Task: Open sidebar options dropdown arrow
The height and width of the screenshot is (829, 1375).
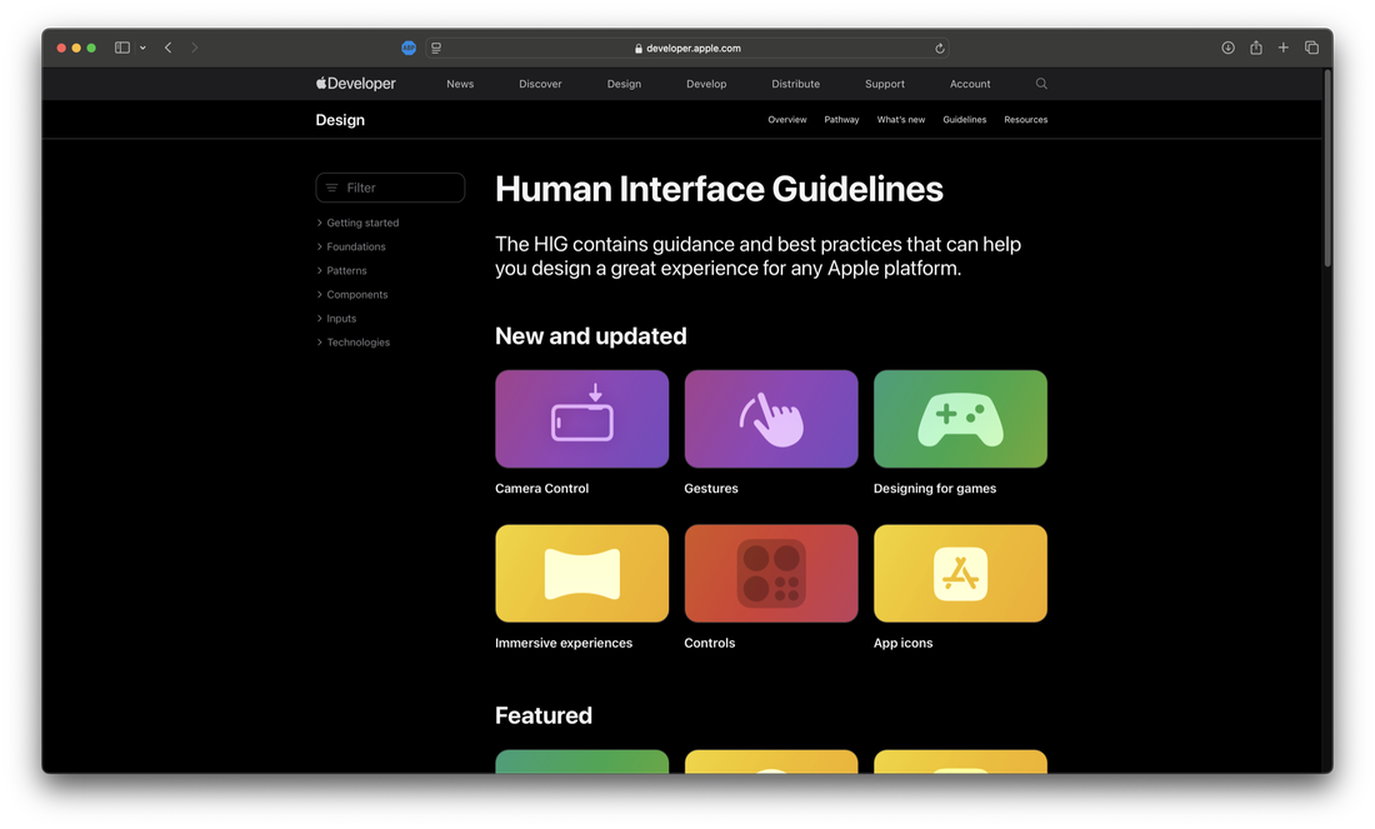Action: click(143, 48)
